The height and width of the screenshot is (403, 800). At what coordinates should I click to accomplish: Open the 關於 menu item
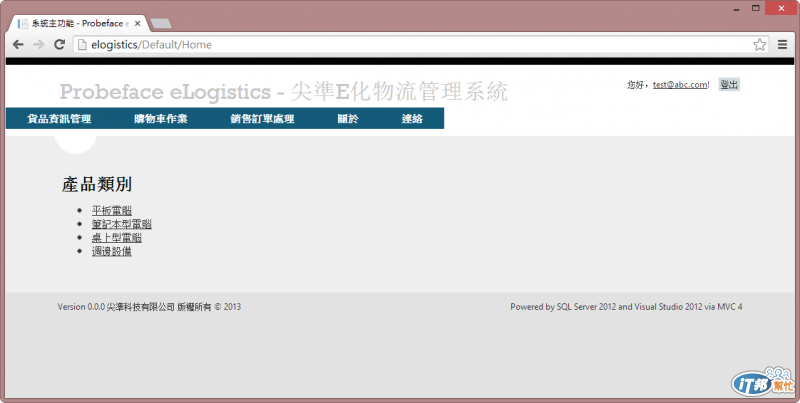(x=348, y=119)
